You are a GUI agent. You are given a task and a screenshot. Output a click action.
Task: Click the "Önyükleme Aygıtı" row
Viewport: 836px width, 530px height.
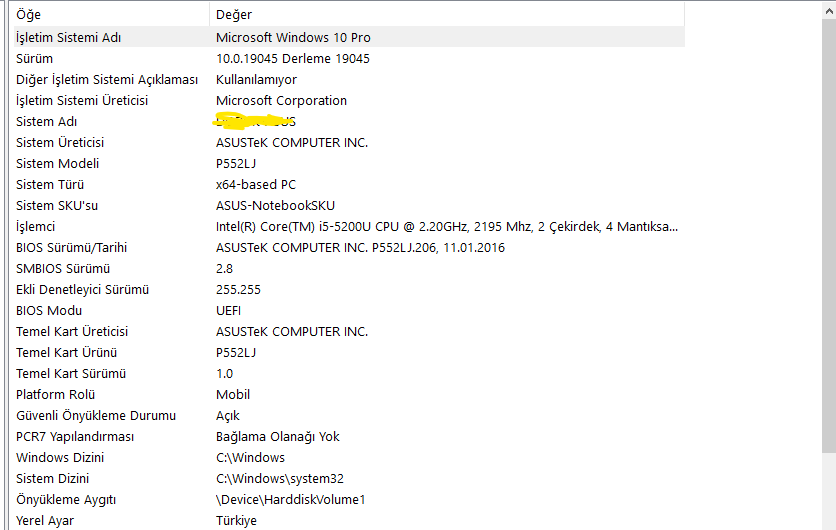[66, 499]
